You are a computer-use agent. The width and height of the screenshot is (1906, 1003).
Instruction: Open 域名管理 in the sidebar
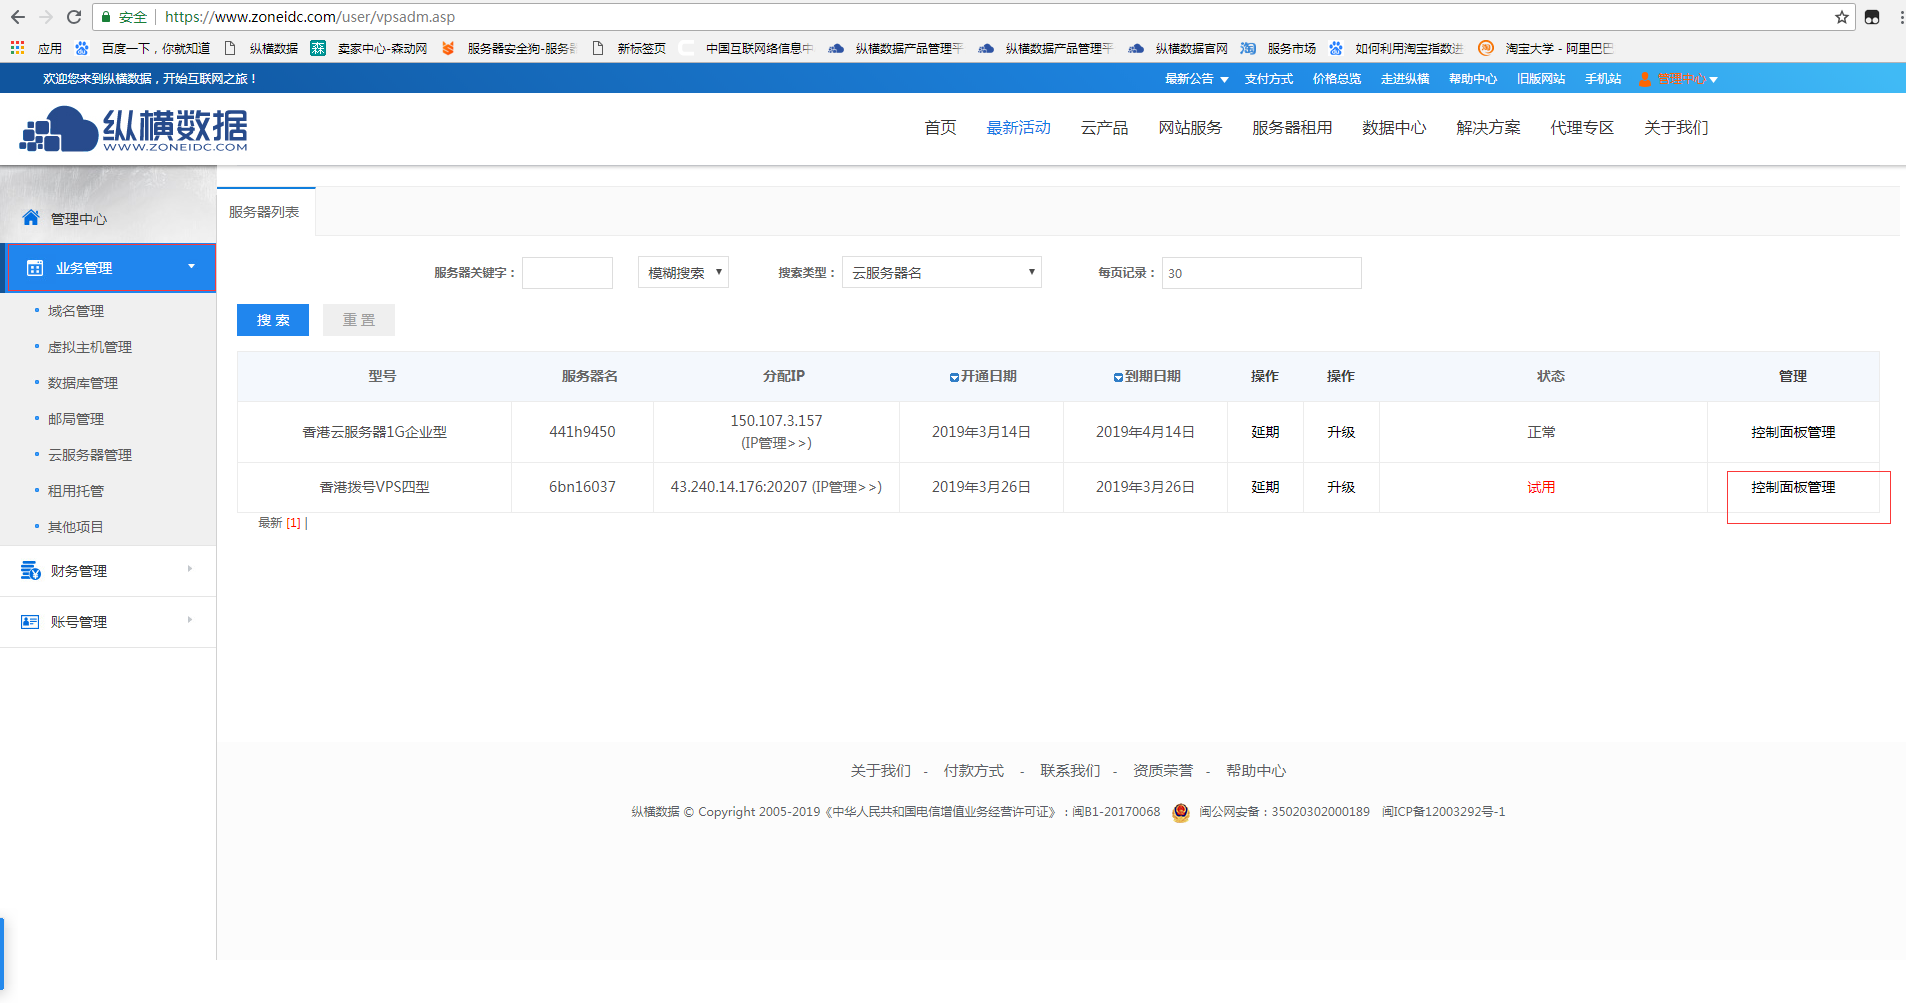coord(76,311)
